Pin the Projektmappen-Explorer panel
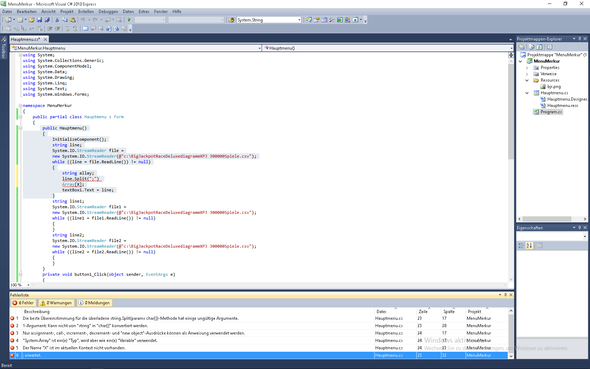 579,38
